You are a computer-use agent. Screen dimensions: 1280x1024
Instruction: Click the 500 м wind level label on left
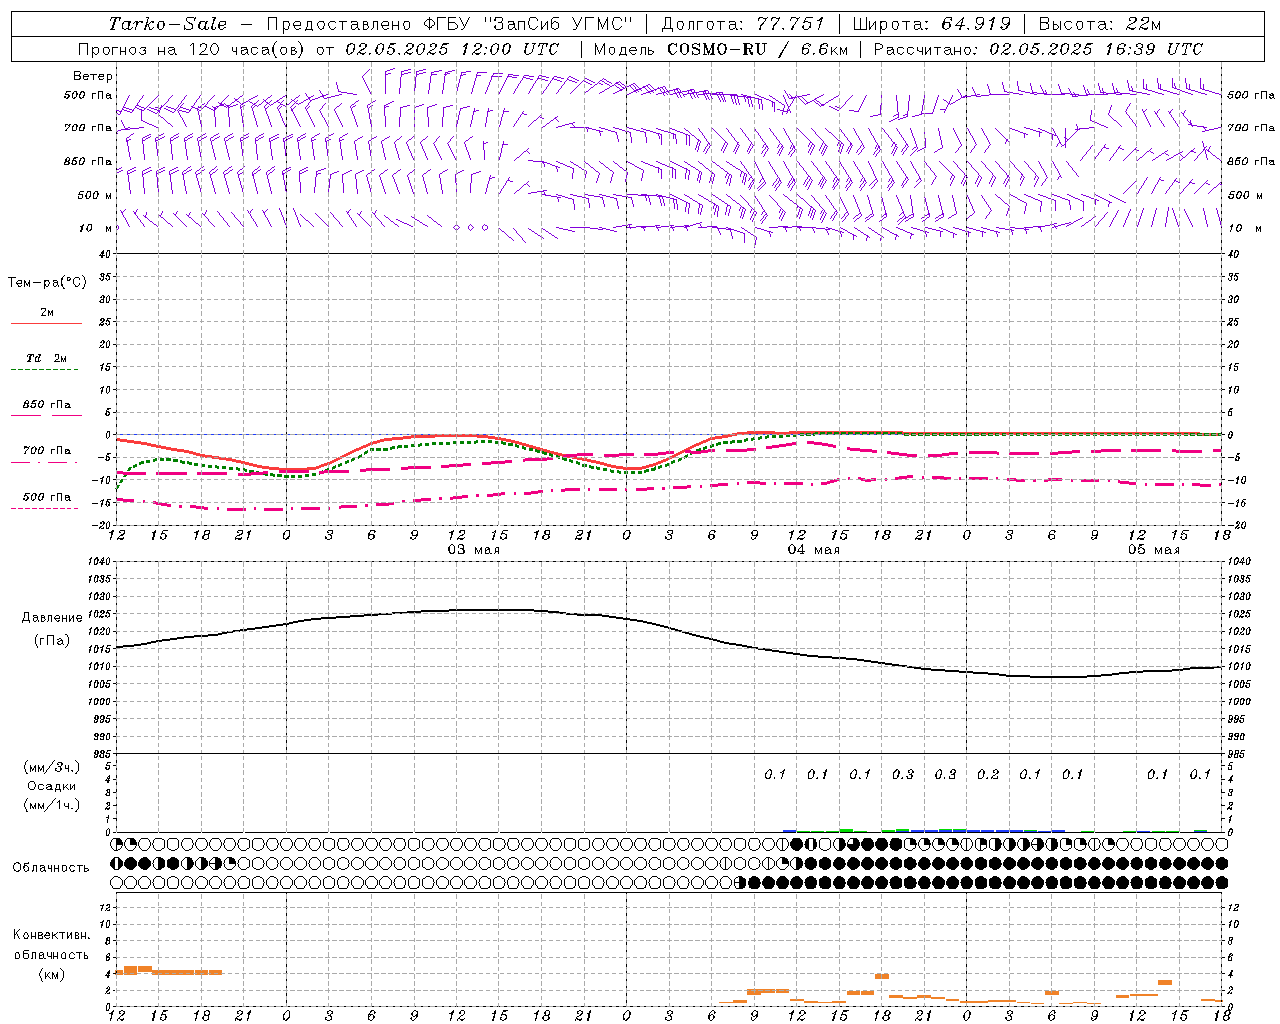(x=95, y=195)
